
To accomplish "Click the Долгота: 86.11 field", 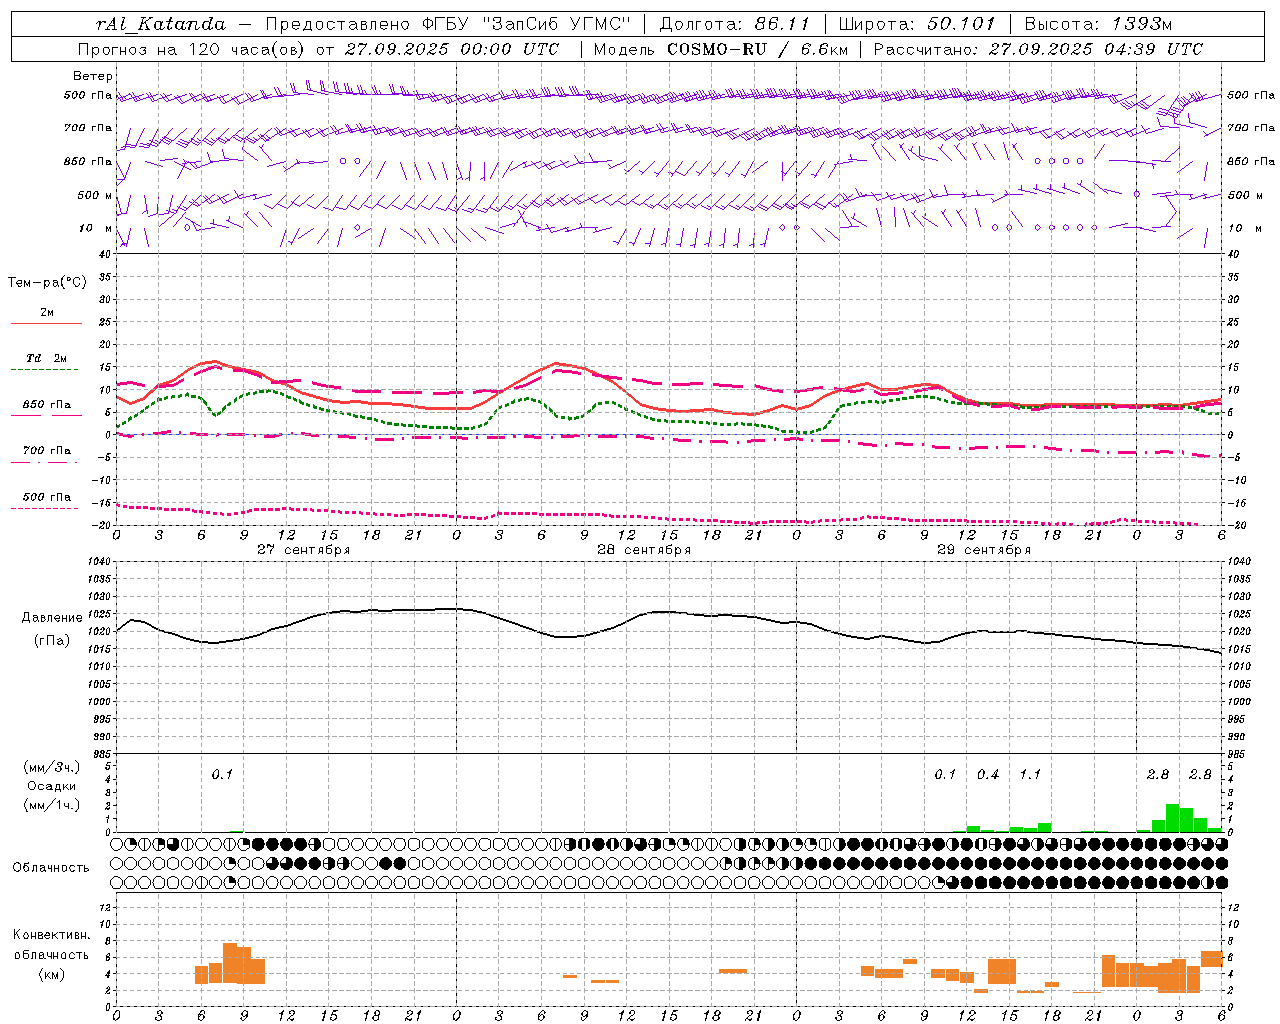I will tap(734, 24).
